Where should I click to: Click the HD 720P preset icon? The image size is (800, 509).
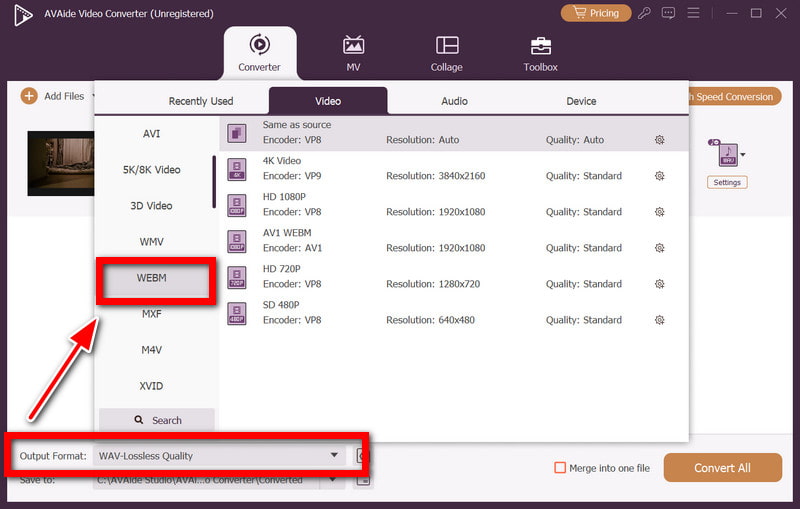(x=237, y=277)
